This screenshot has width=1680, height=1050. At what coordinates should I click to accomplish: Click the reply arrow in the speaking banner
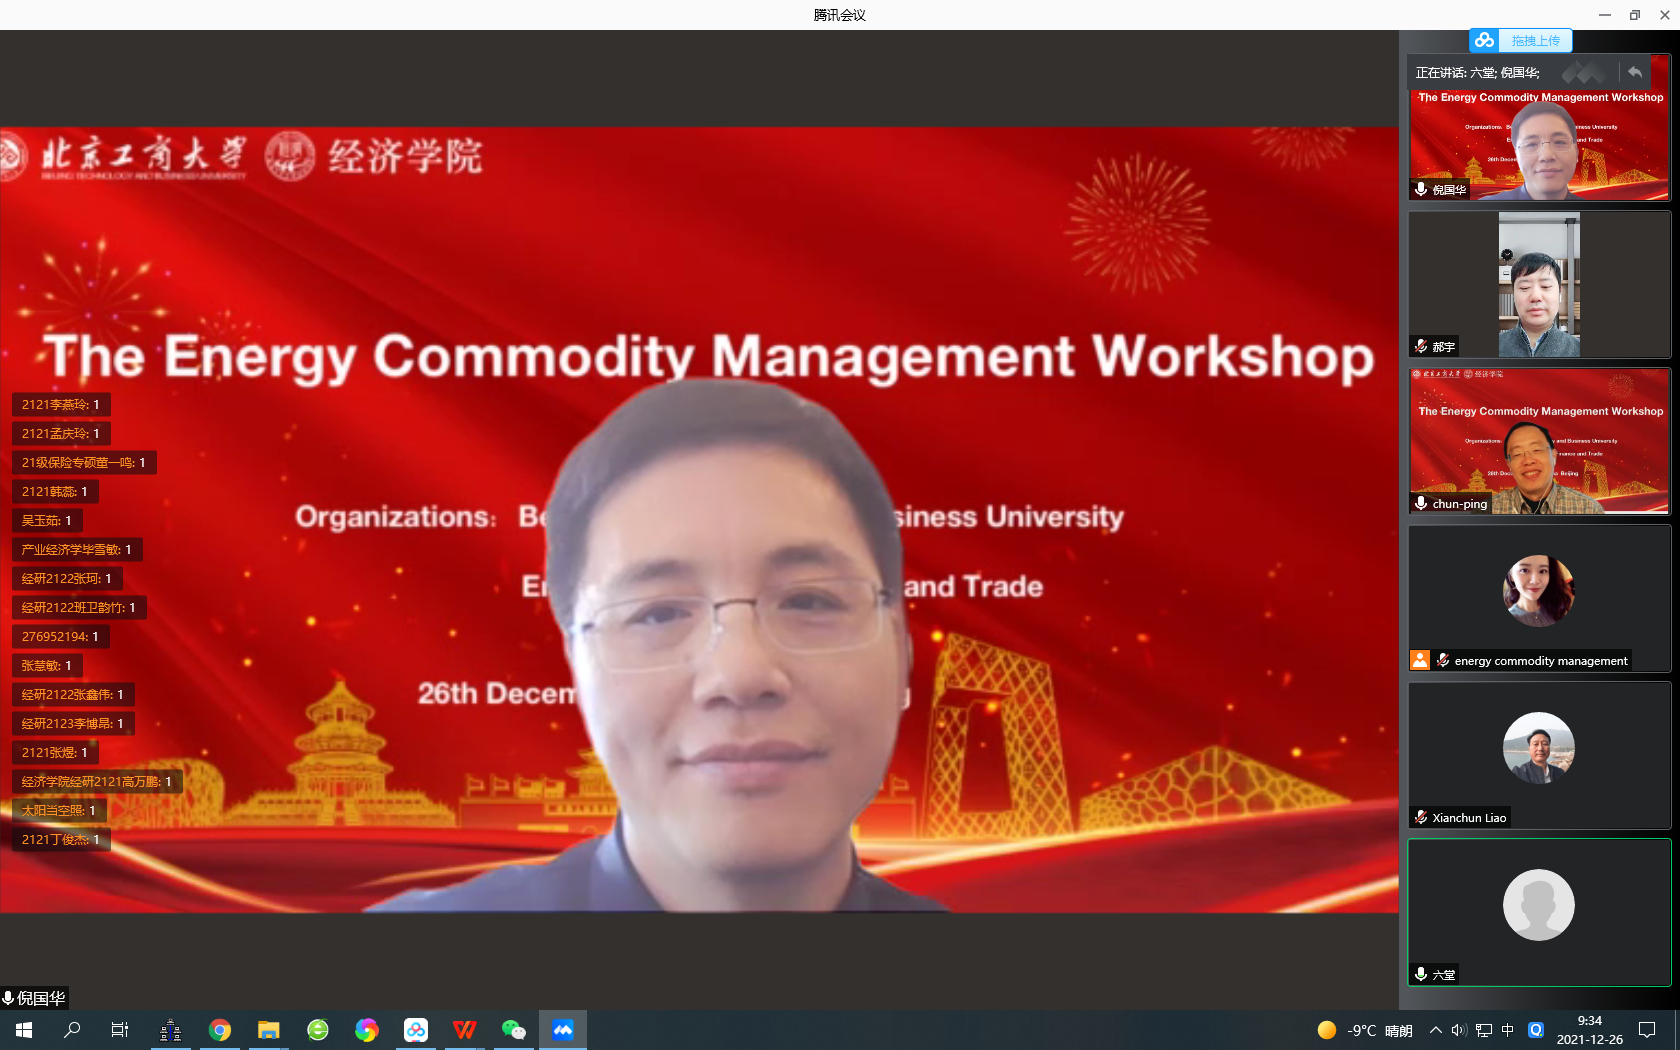[1636, 72]
